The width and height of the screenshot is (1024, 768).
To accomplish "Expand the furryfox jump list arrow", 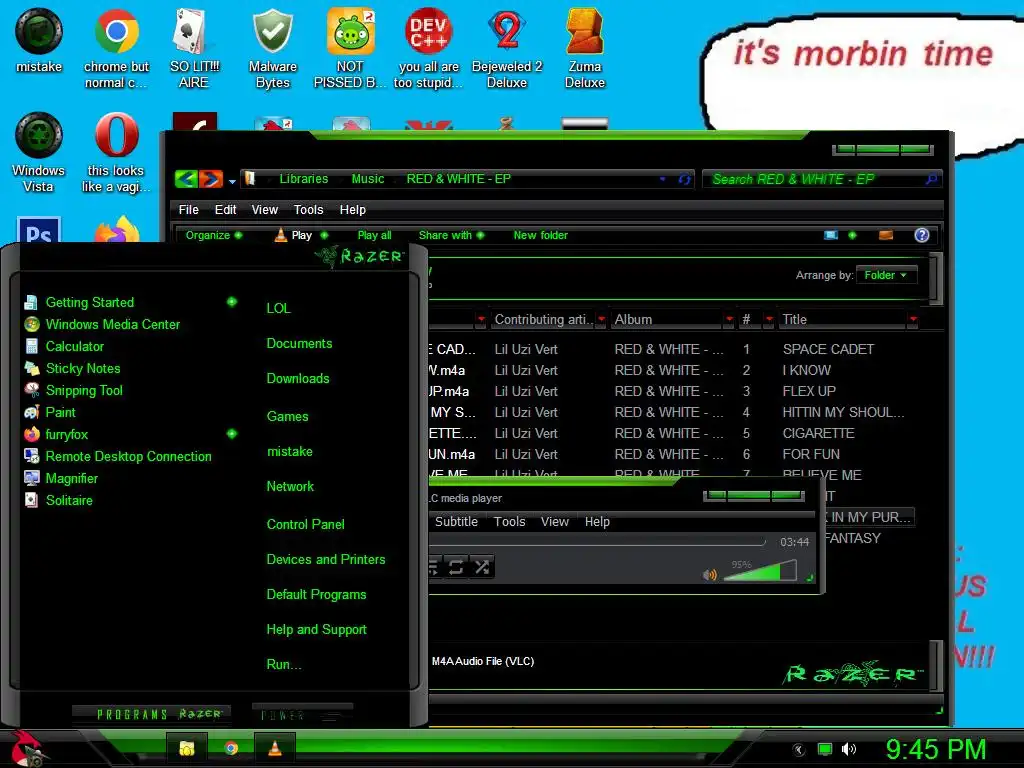I will [231, 434].
